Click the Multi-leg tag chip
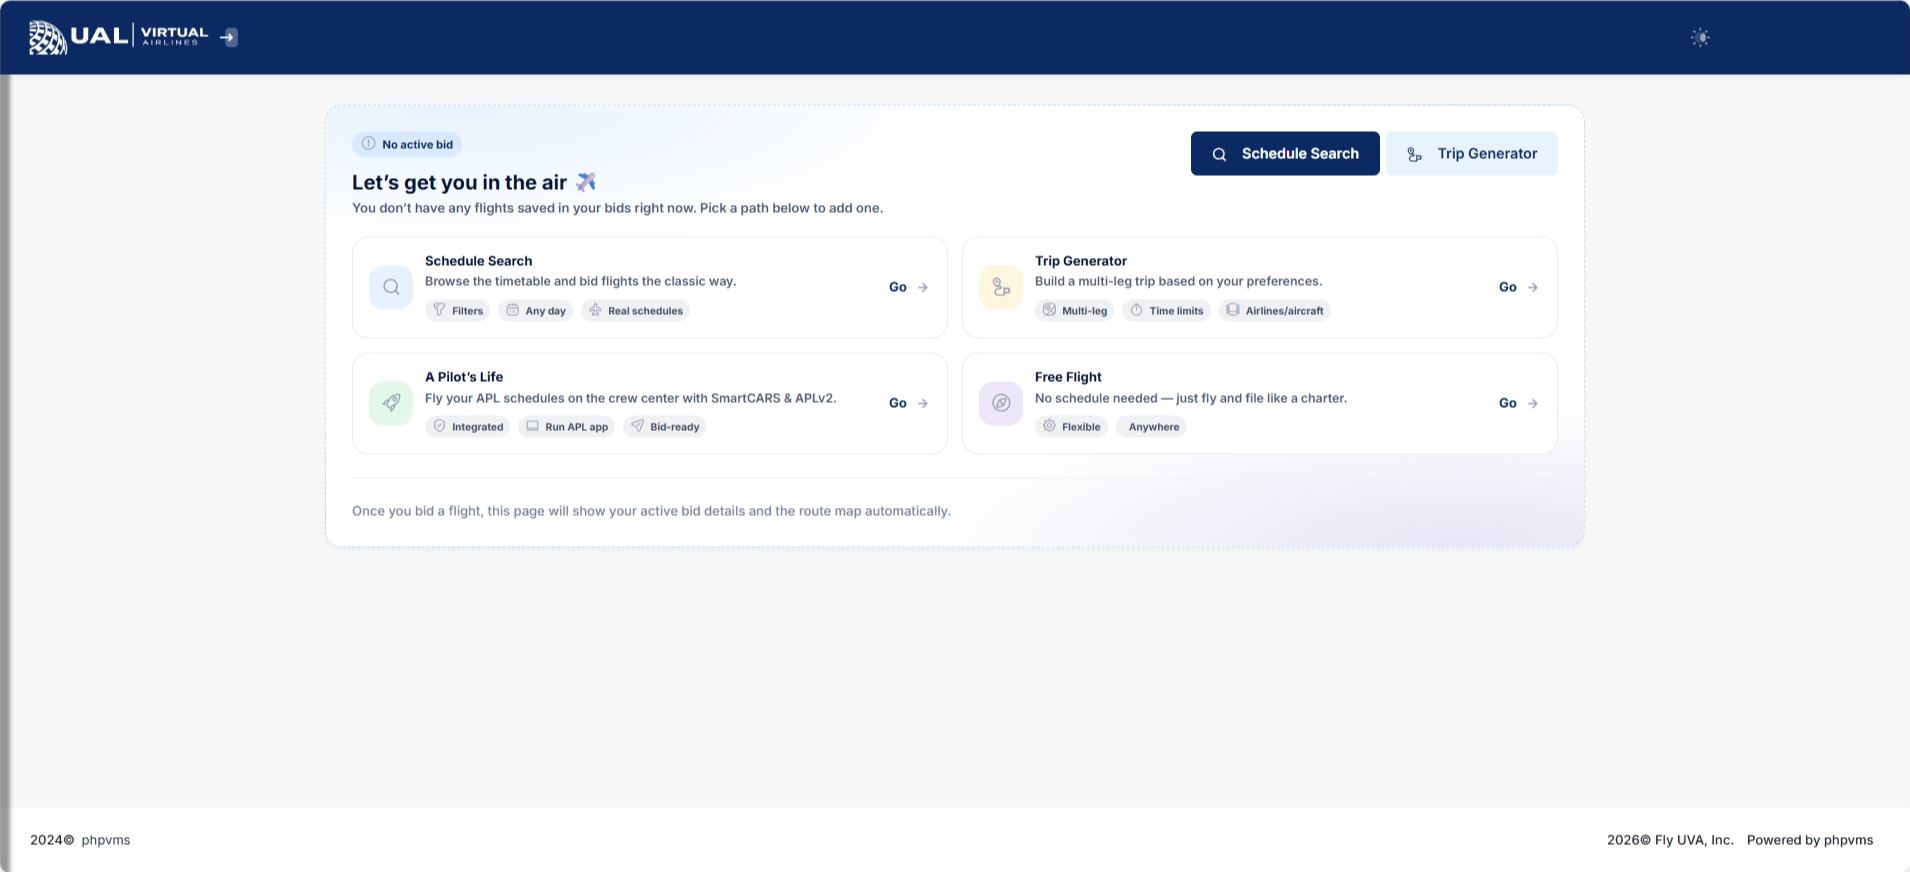 1075,311
